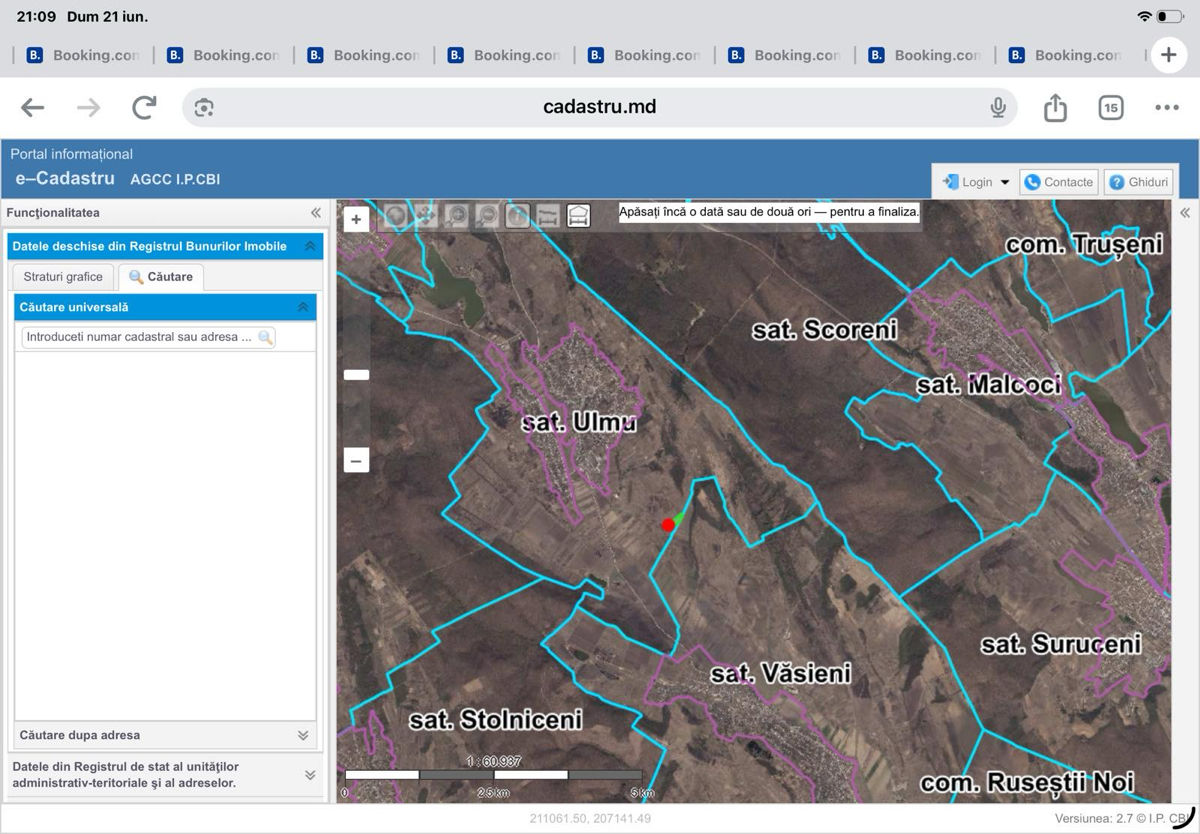This screenshot has width=1200, height=834.
Task: Select the zoom-in magnifier map tool
Action: pyautogui.click(x=457, y=215)
